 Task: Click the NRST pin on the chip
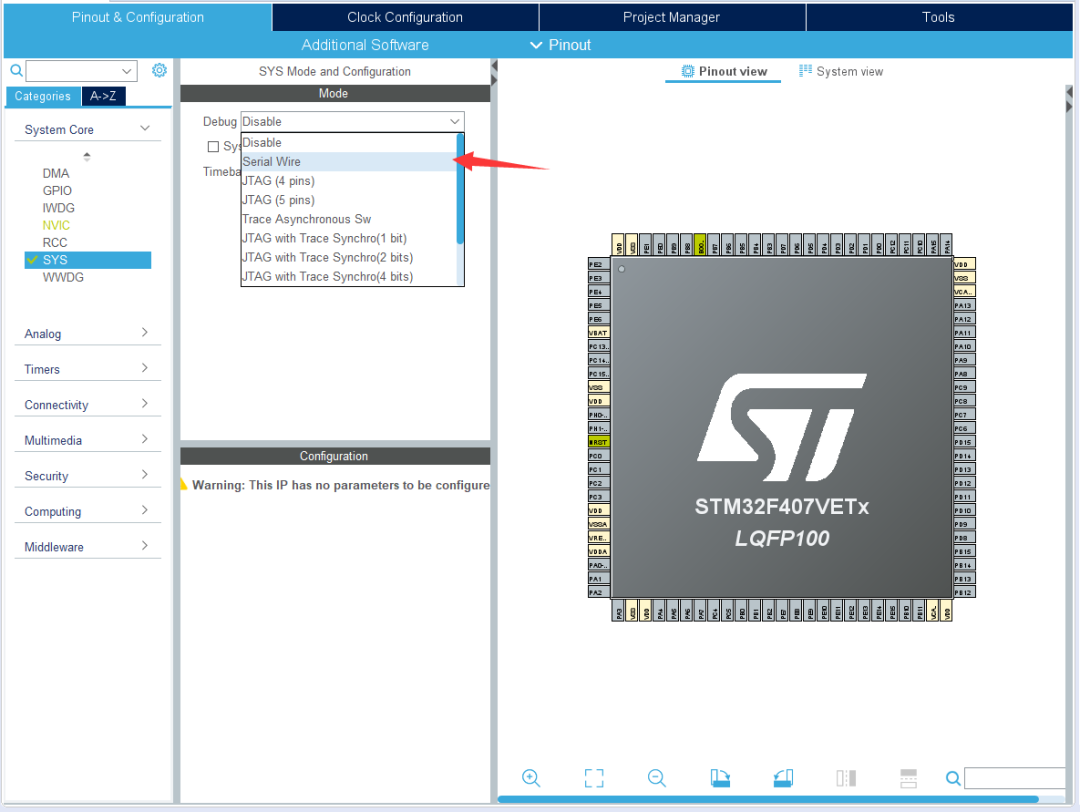point(599,442)
